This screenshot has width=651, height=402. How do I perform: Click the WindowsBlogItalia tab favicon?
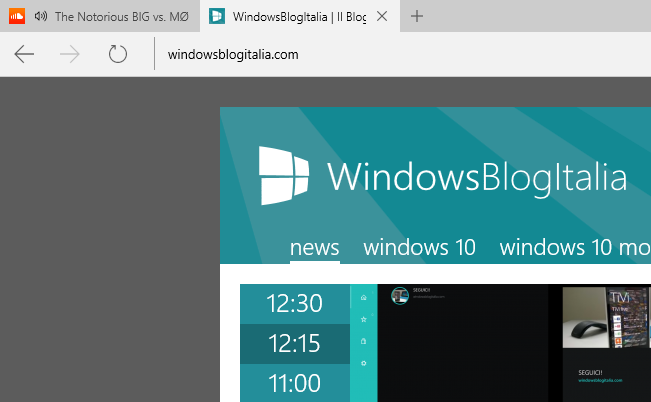tap(217, 16)
